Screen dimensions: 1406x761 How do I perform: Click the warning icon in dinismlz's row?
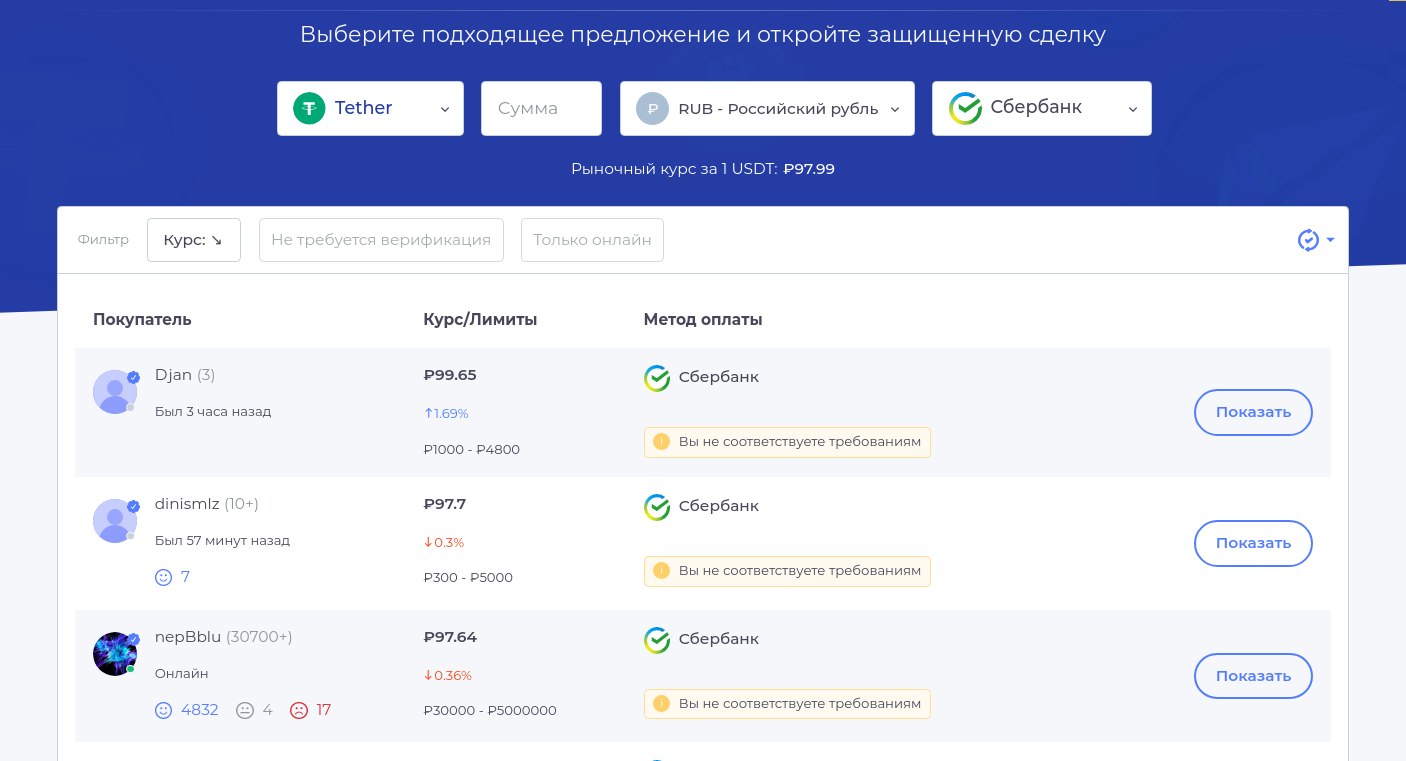click(x=661, y=571)
